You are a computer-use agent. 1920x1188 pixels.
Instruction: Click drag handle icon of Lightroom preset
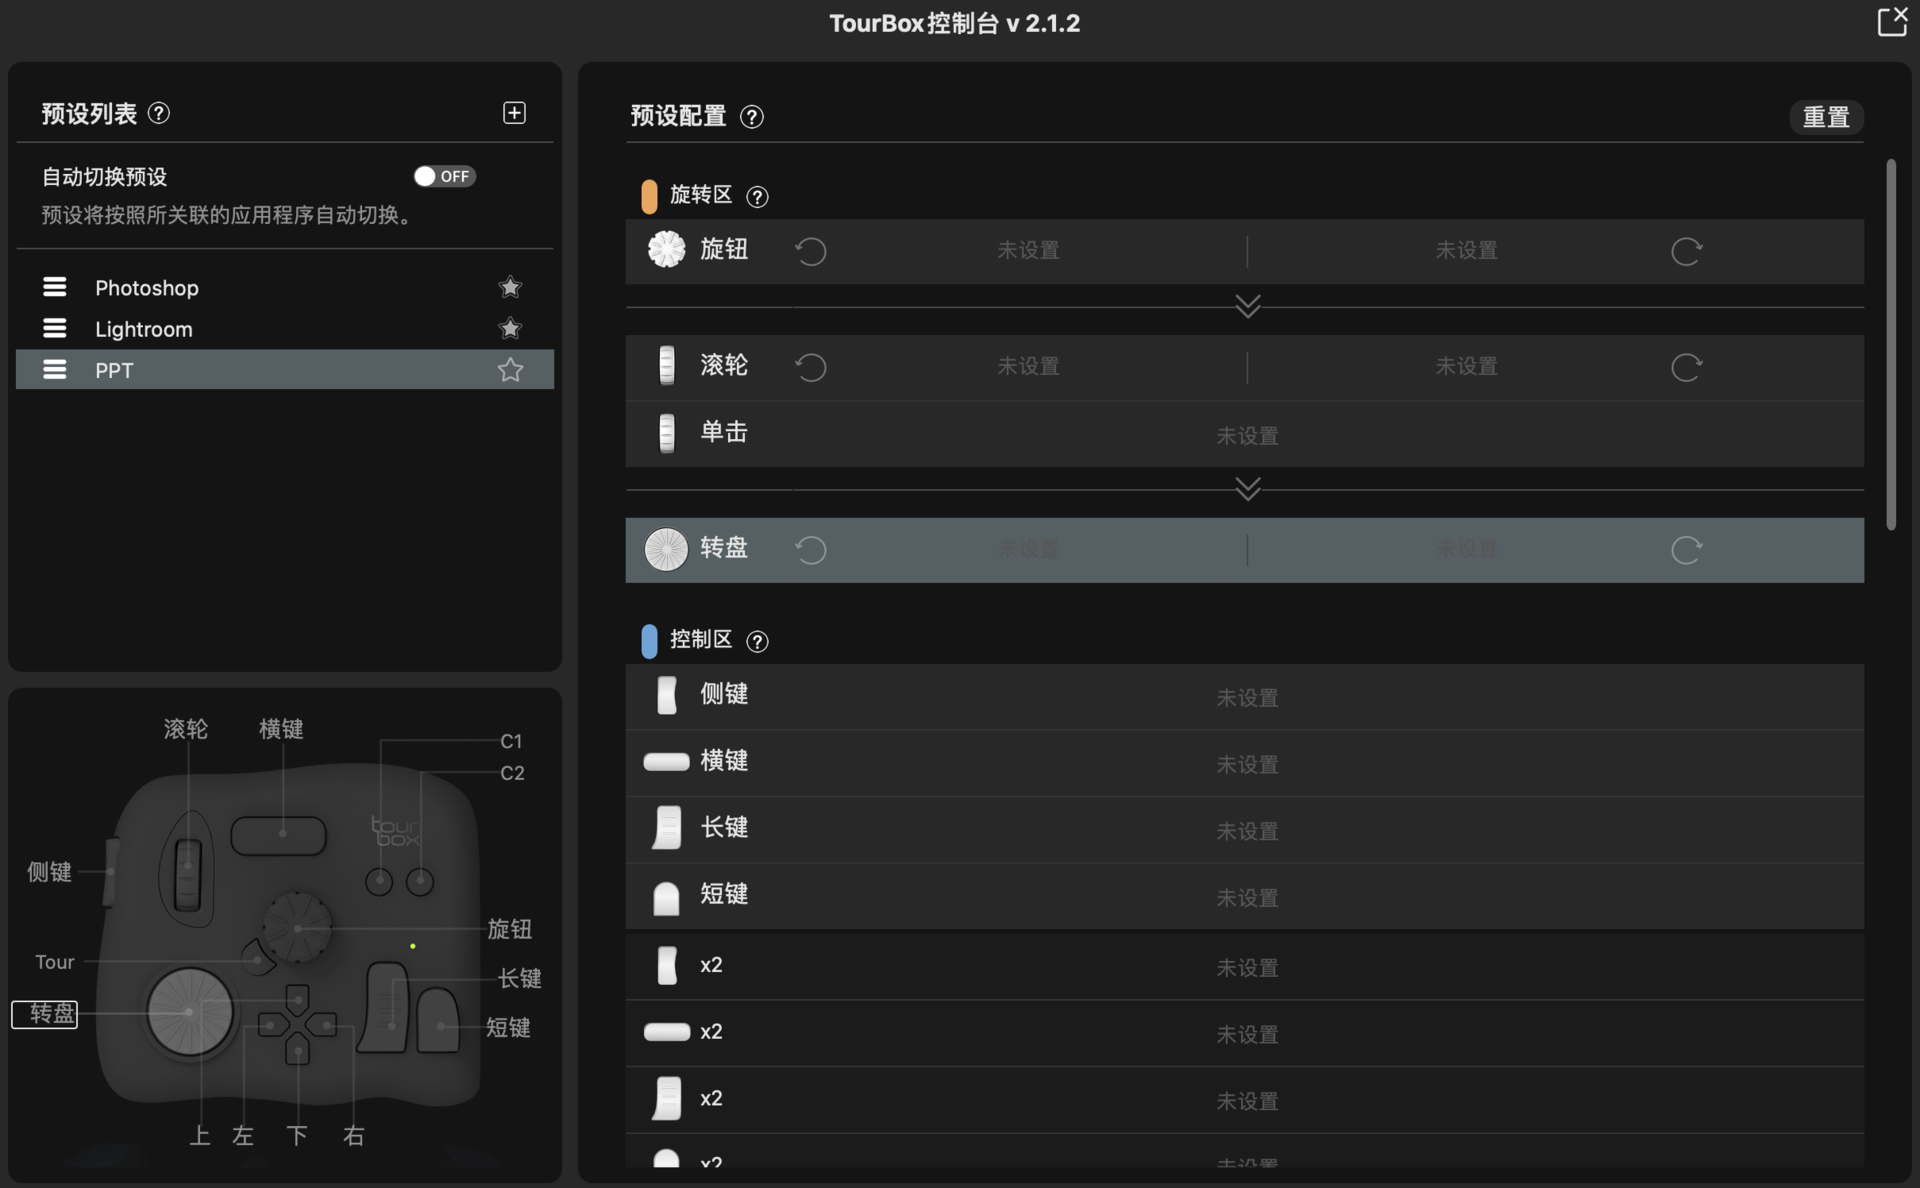(x=55, y=328)
